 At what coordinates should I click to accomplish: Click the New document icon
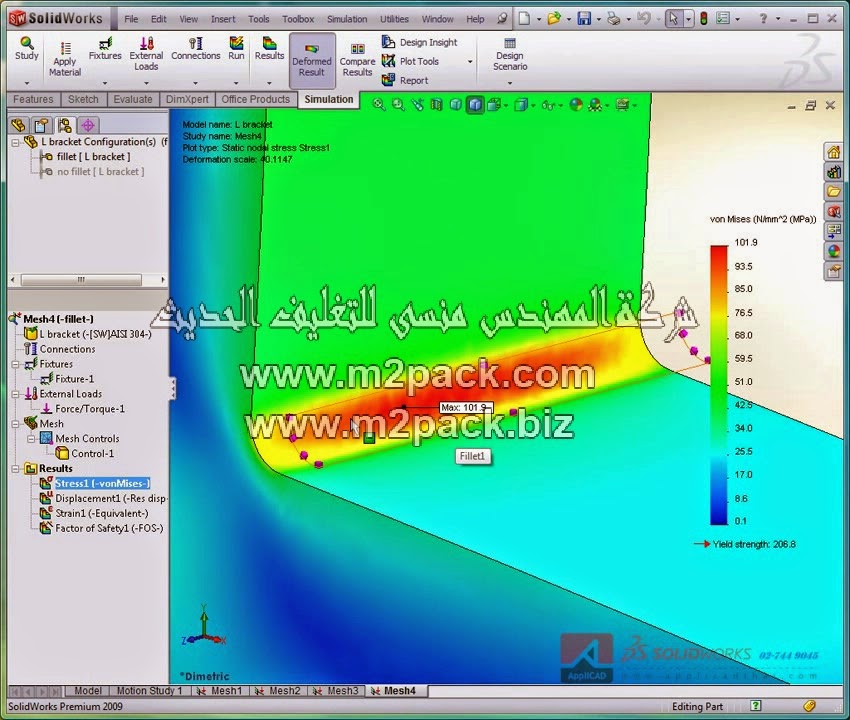524,19
